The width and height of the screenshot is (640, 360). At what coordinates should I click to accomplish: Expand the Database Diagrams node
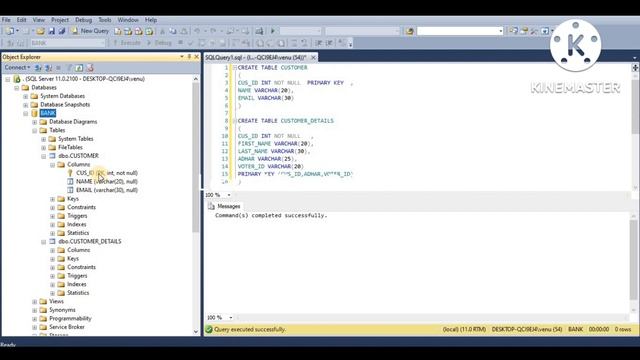pos(35,122)
